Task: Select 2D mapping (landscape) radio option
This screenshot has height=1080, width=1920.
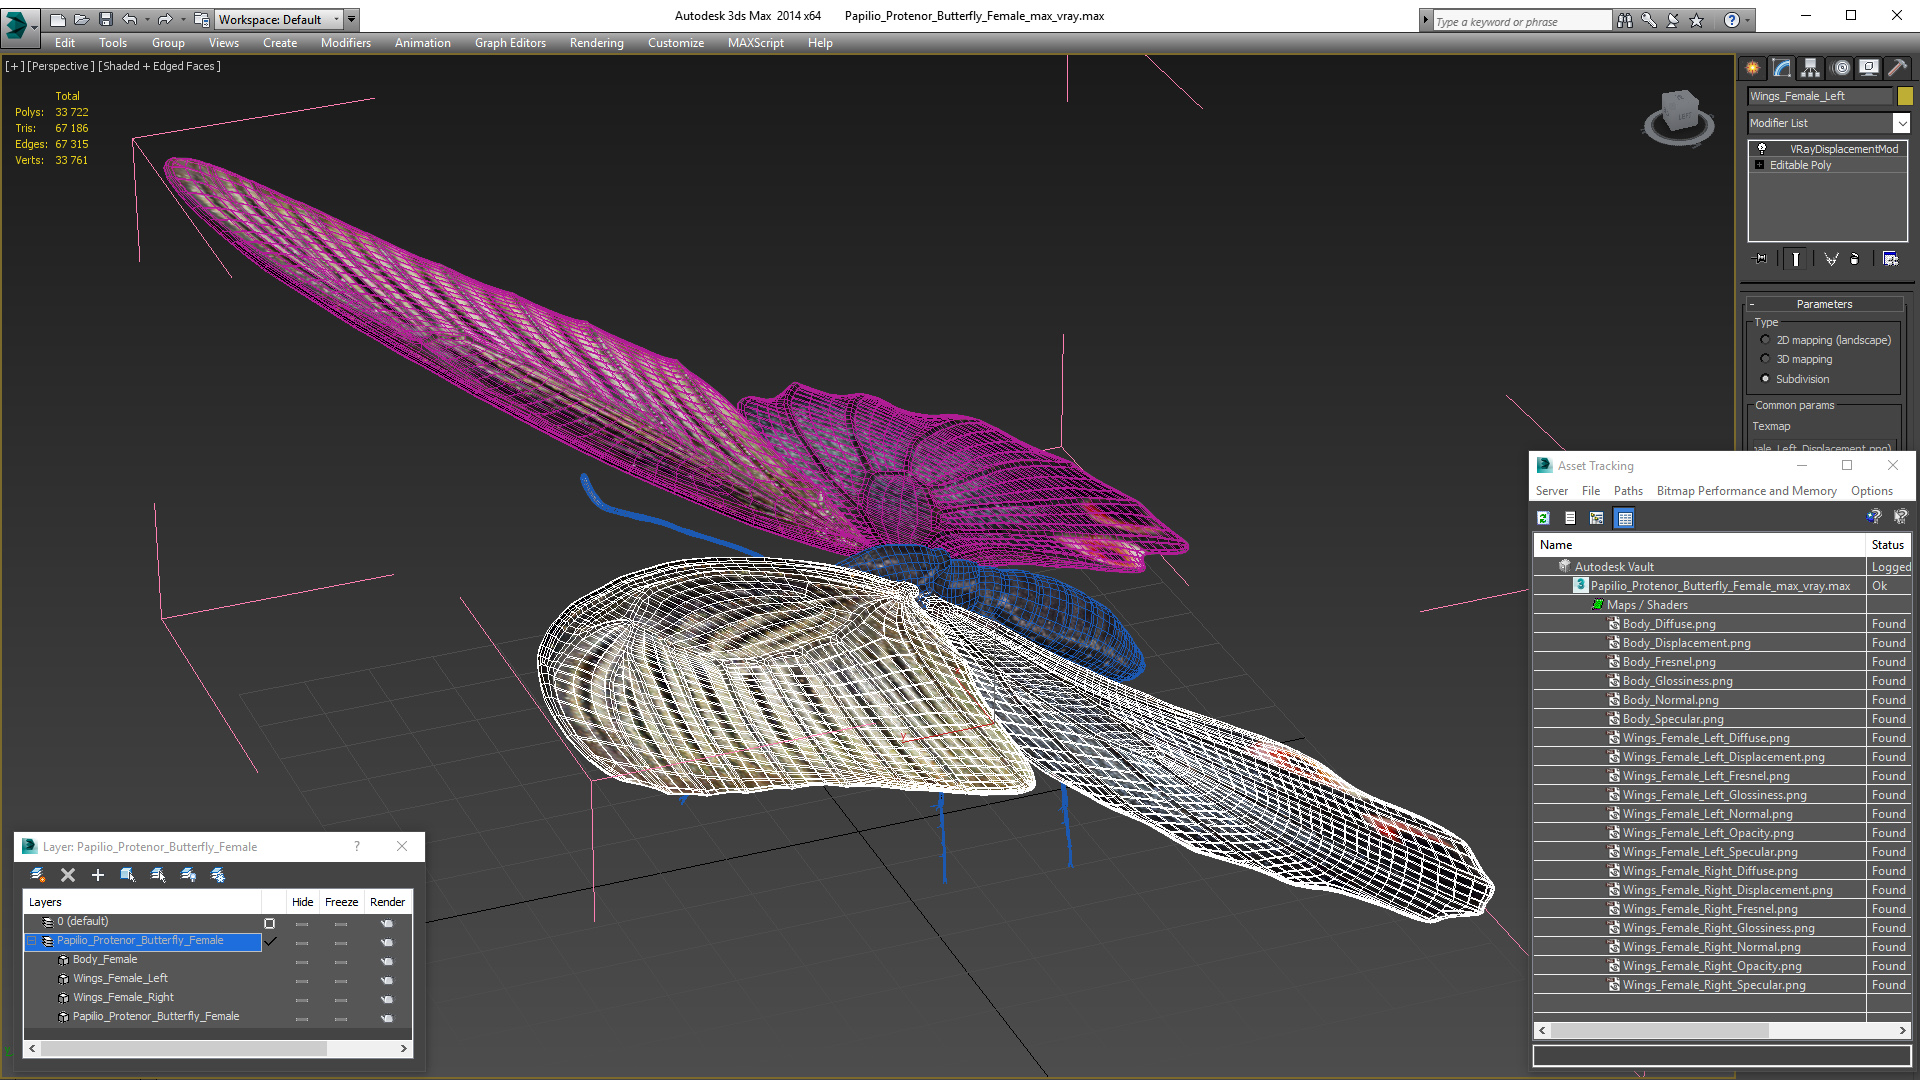Action: click(1765, 340)
